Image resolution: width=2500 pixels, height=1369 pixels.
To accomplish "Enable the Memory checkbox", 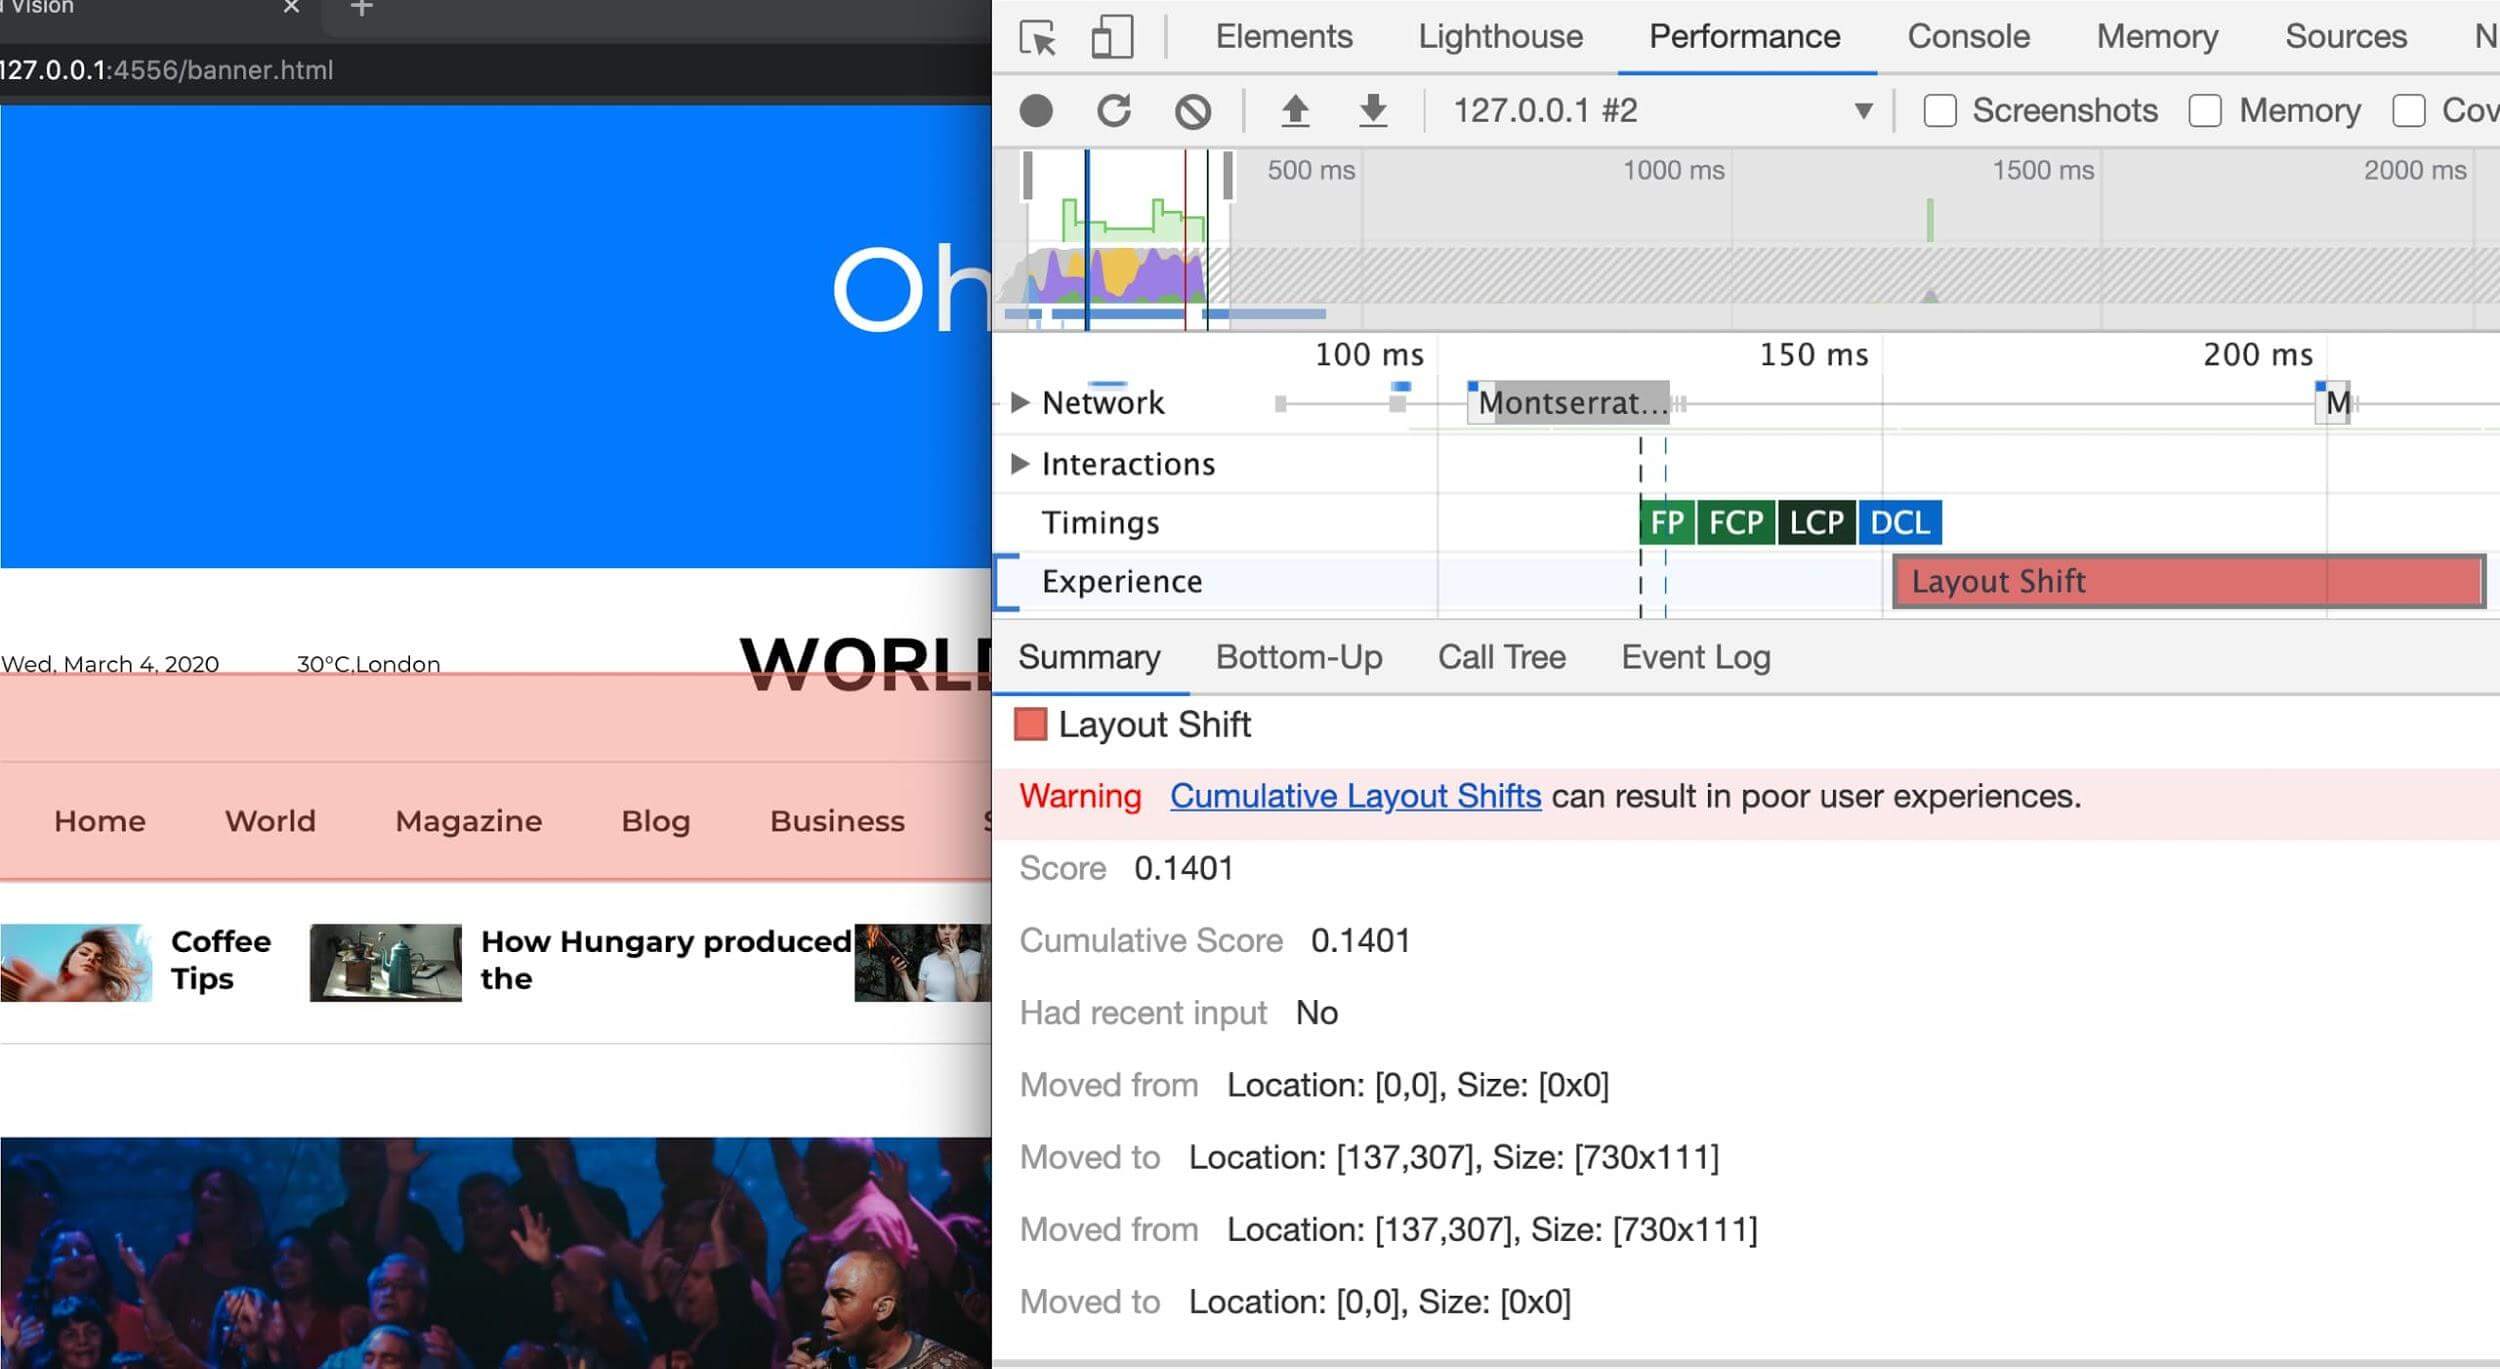I will pyautogui.click(x=2205, y=110).
